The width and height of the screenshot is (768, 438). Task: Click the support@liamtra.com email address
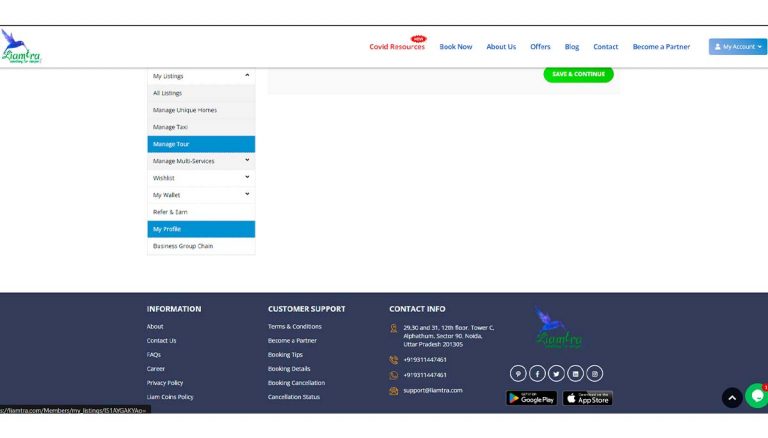(432, 390)
